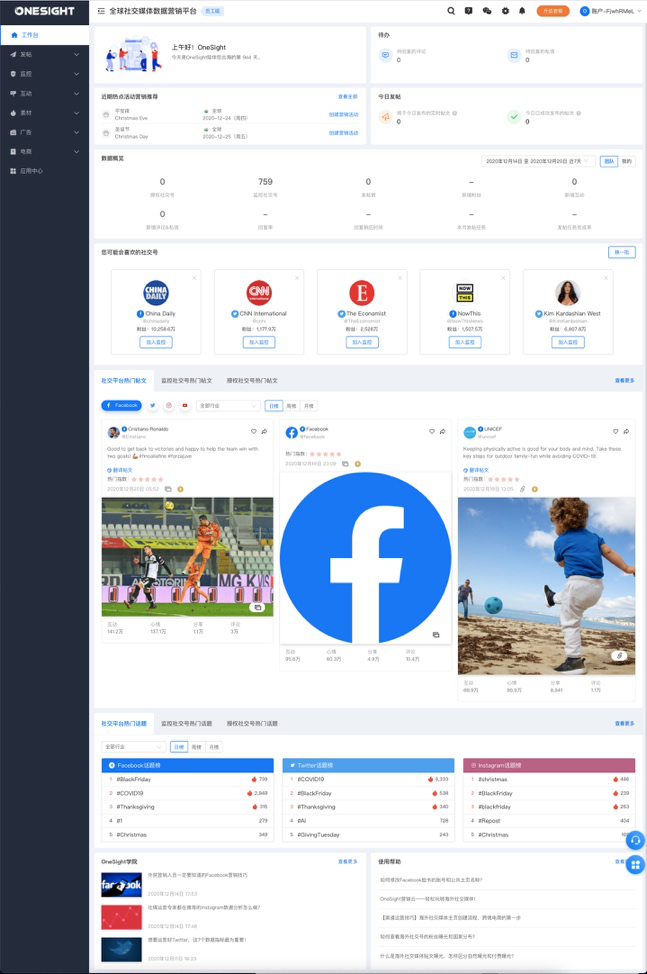Switch to 授权社交号热门帖文 tab
Viewport: 647px width, 974px height.
click(252, 381)
